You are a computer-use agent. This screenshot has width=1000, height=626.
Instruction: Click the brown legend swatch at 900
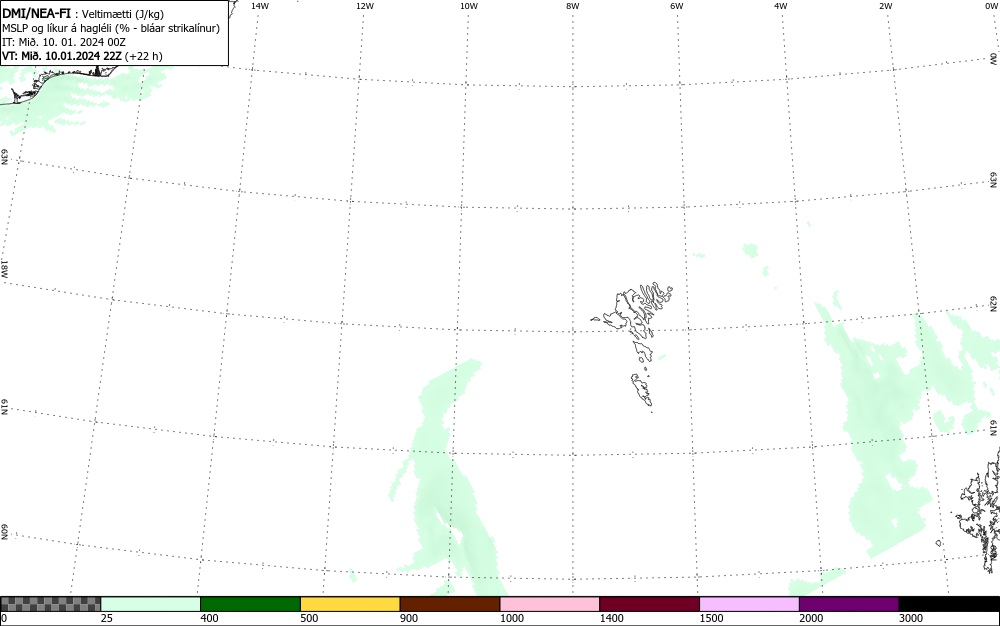pos(450,604)
